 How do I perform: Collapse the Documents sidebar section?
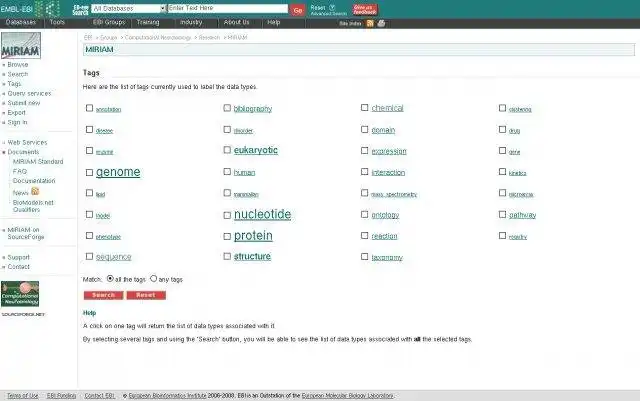[23, 152]
